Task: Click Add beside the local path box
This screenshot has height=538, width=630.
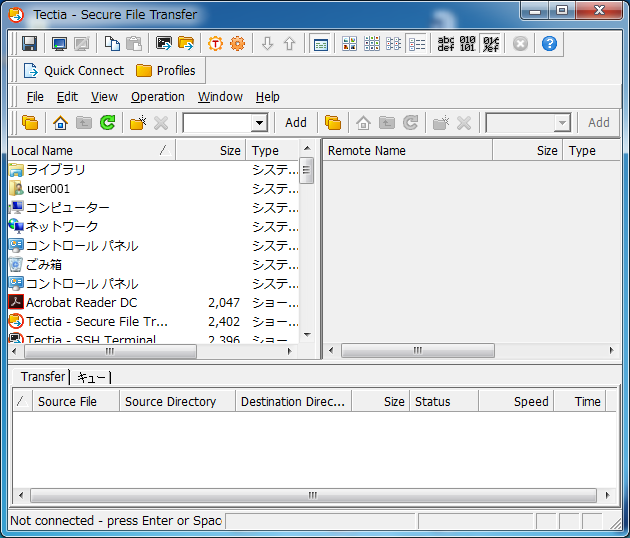Action: pyautogui.click(x=296, y=123)
